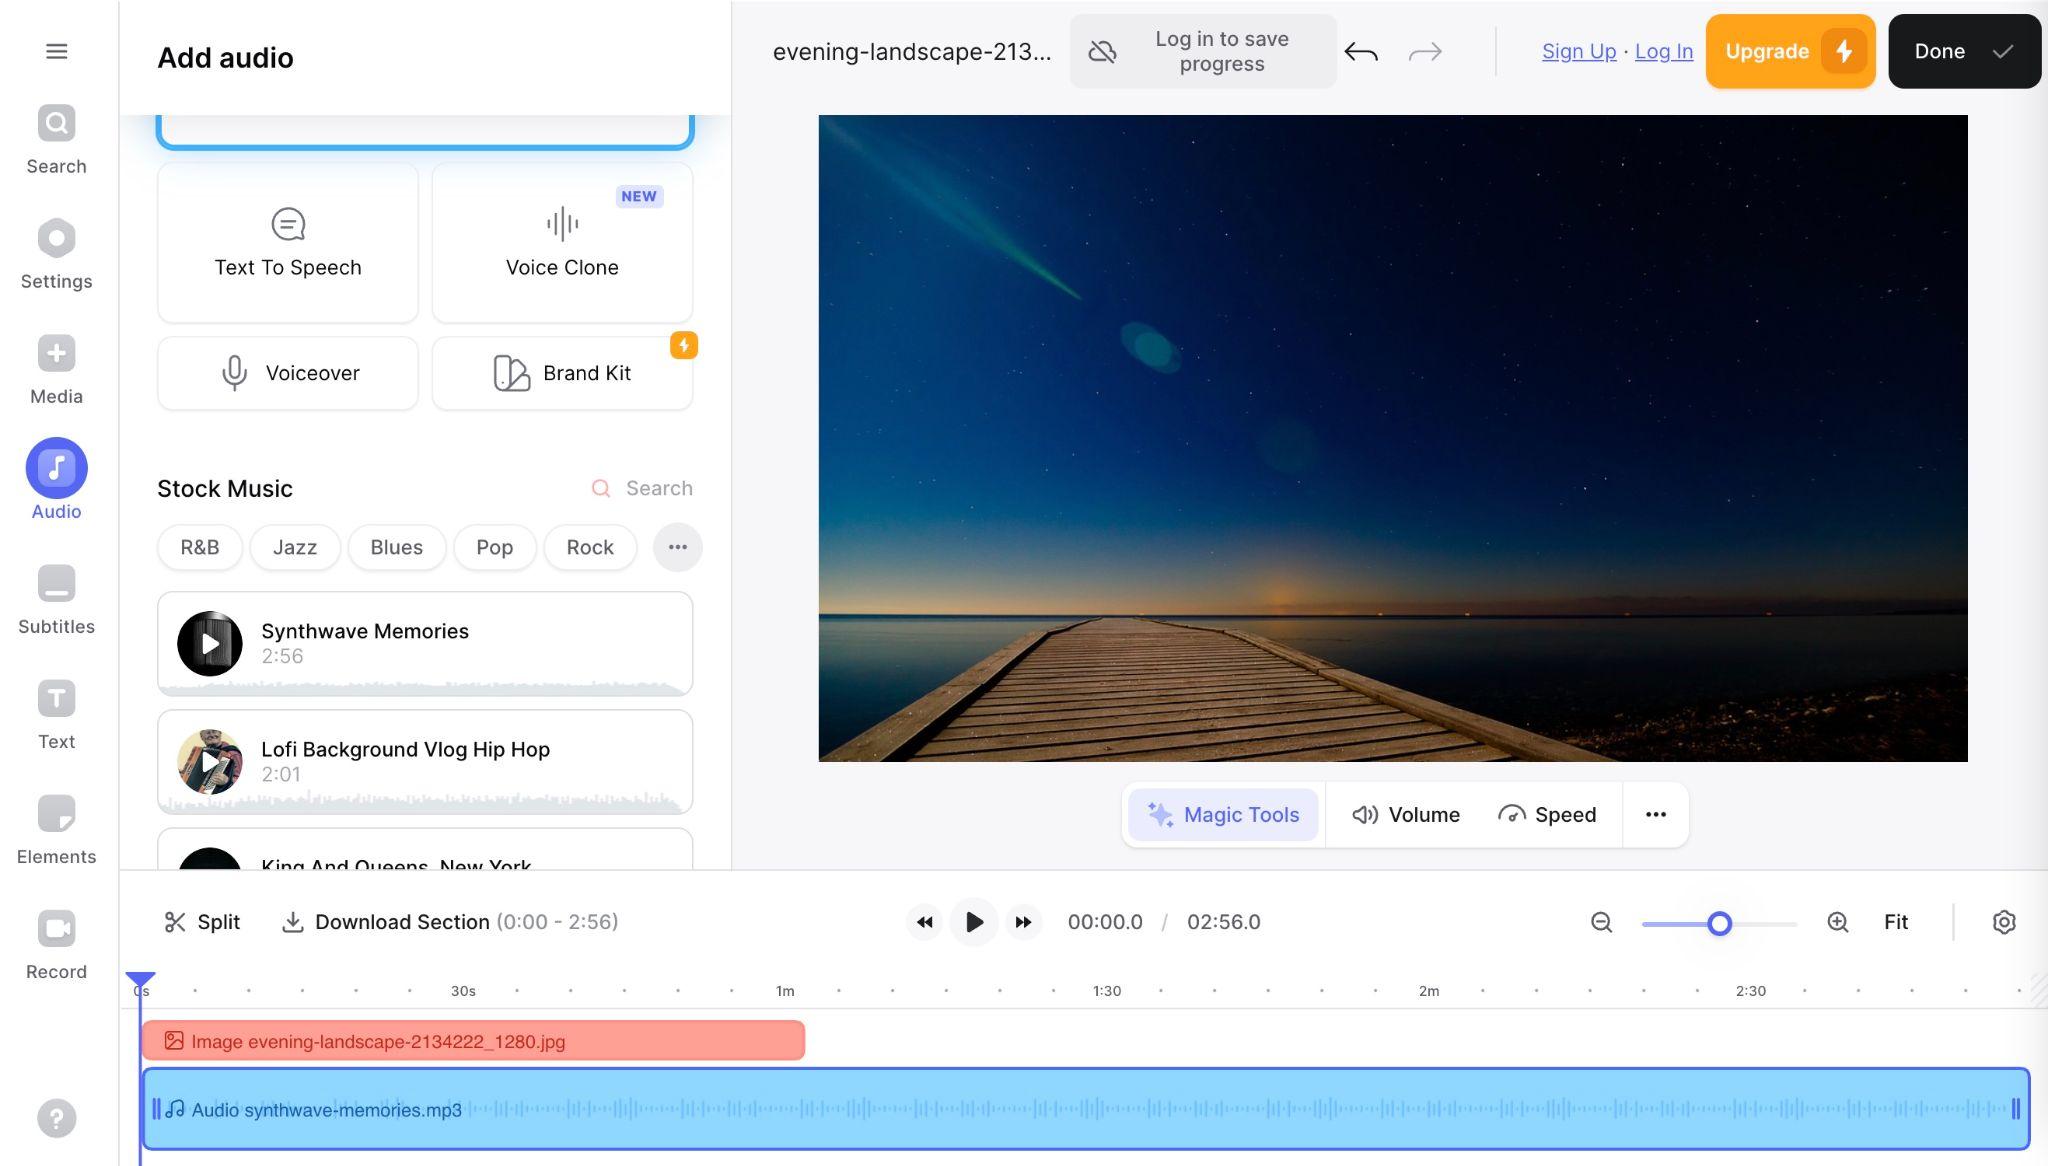Redo the last action
The image size is (2048, 1166).
coord(1425,51)
